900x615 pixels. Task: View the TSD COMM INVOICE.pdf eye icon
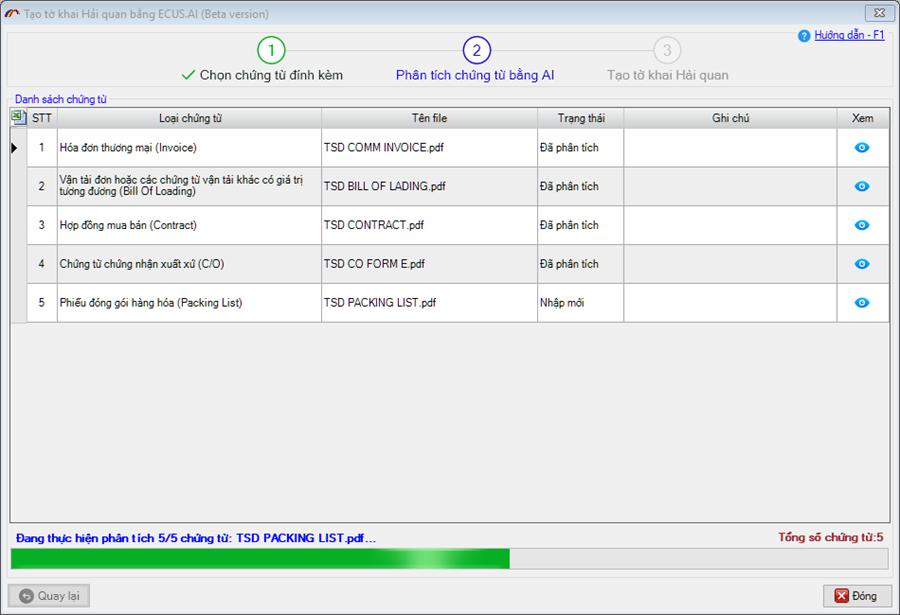[x=862, y=147]
